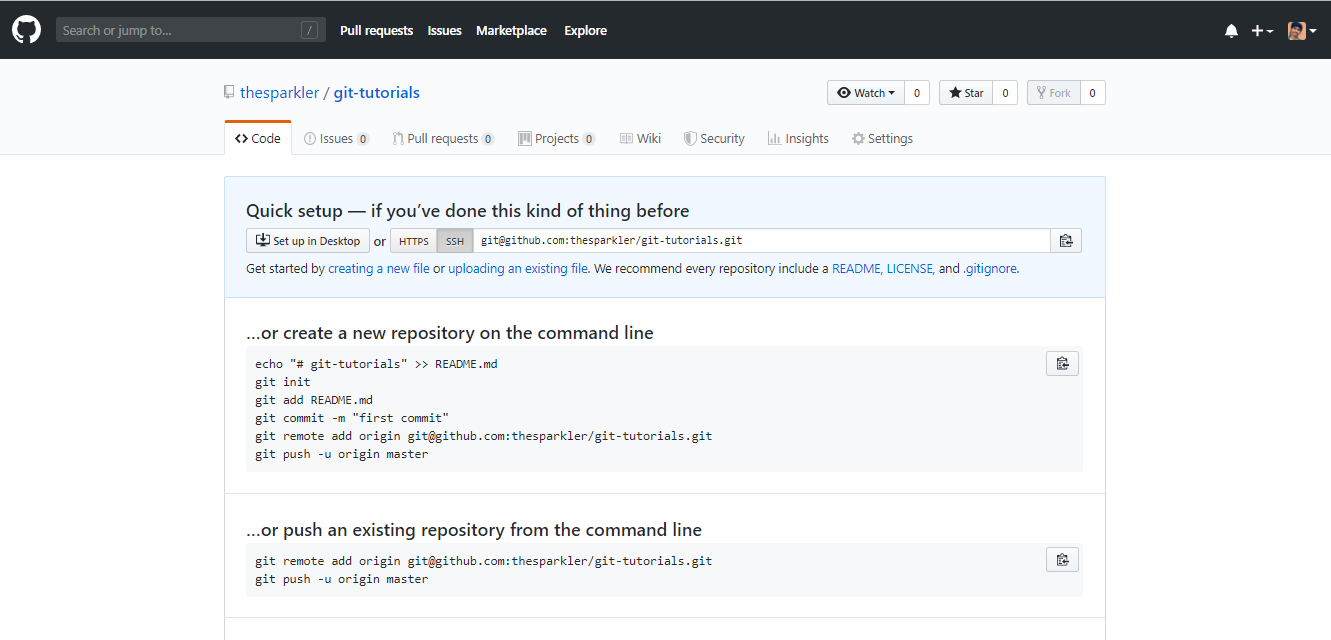This screenshot has width=1331, height=640.
Task: Open the LICENSE link
Action: pos(910,269)
